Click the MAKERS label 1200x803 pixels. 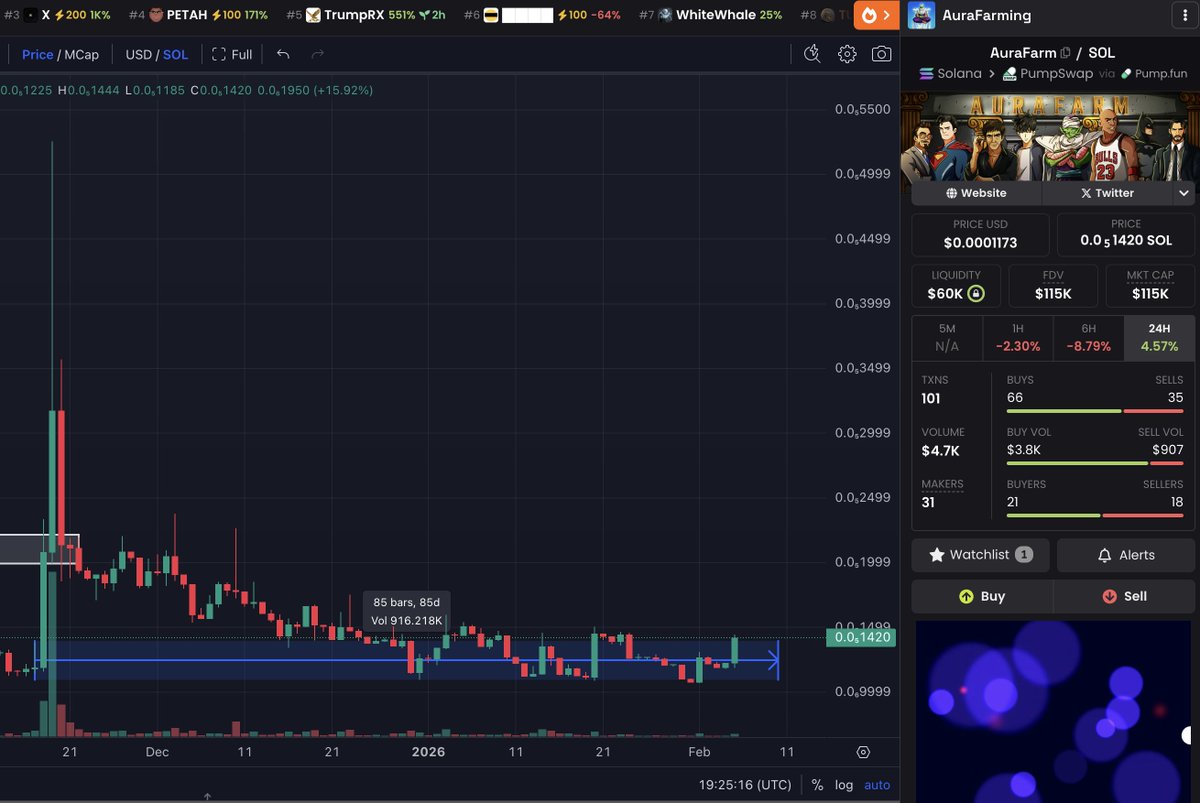point(942,484)
